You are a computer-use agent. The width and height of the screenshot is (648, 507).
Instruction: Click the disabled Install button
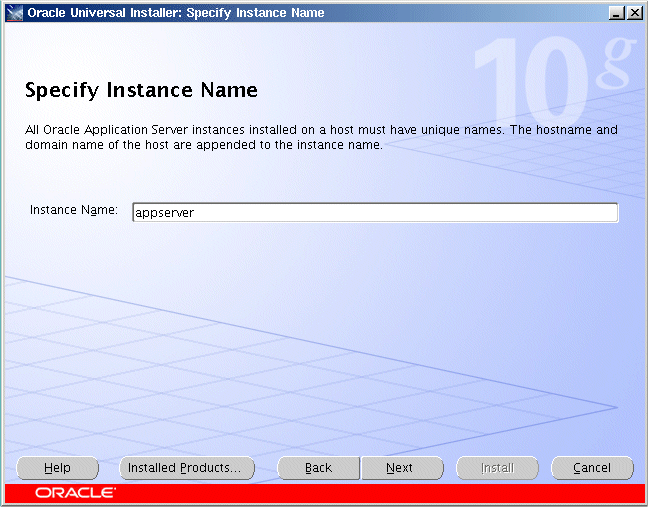point(497,468)
